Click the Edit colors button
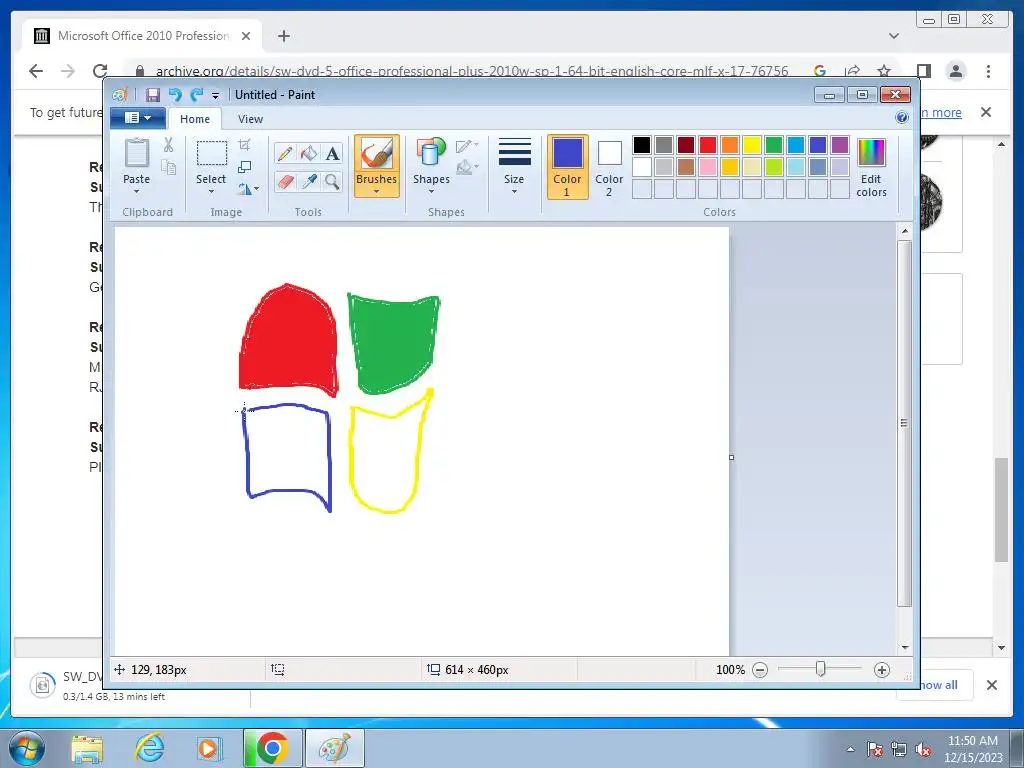1024x768 pixels. point(871,168)
